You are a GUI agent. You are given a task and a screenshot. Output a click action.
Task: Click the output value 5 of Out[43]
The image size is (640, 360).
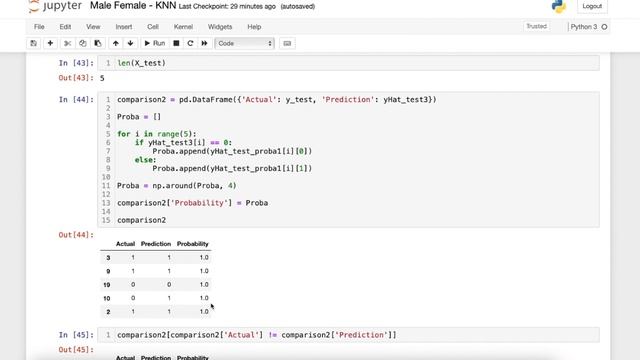coord(102,78)
